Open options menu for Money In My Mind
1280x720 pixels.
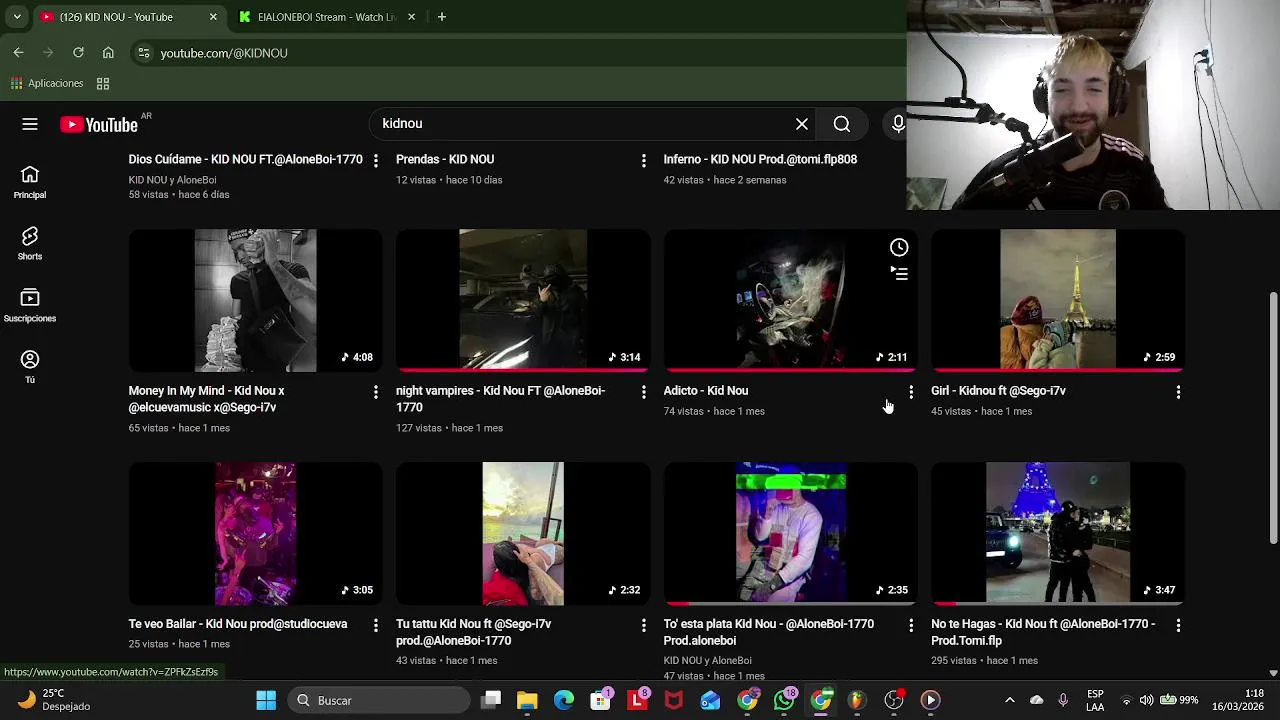point(376,392)
